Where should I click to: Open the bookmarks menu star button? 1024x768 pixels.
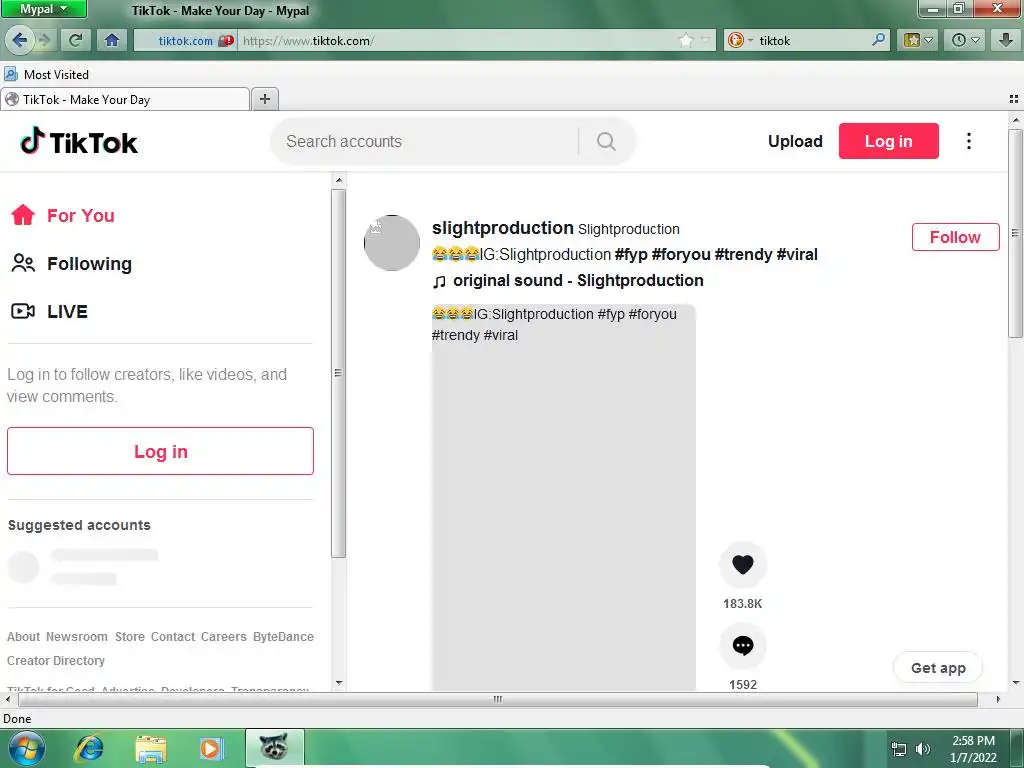(918, 40)
